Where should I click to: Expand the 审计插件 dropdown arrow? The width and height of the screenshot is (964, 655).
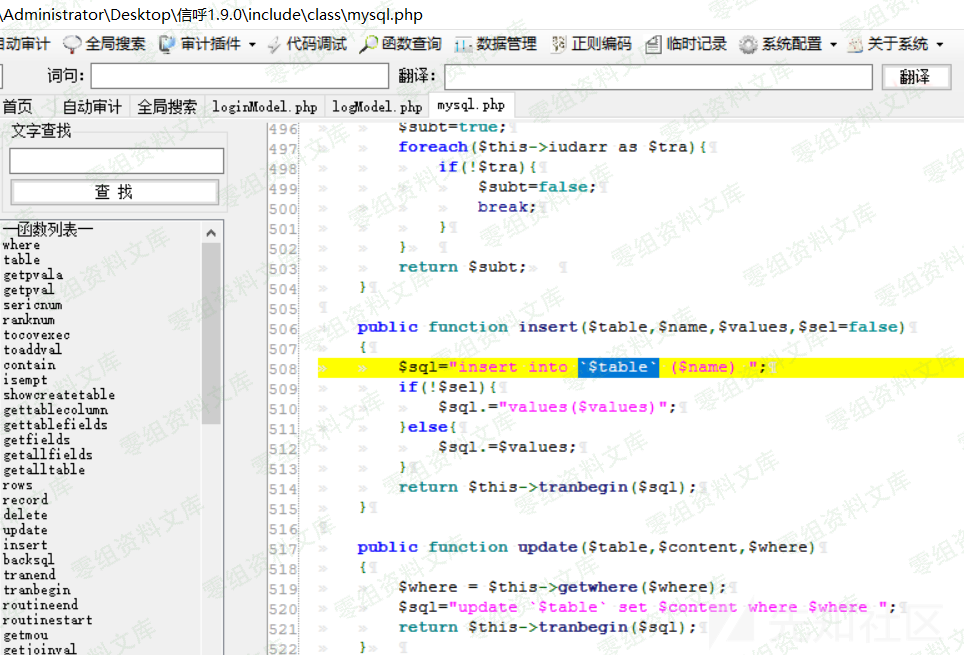tap(252, 44)
